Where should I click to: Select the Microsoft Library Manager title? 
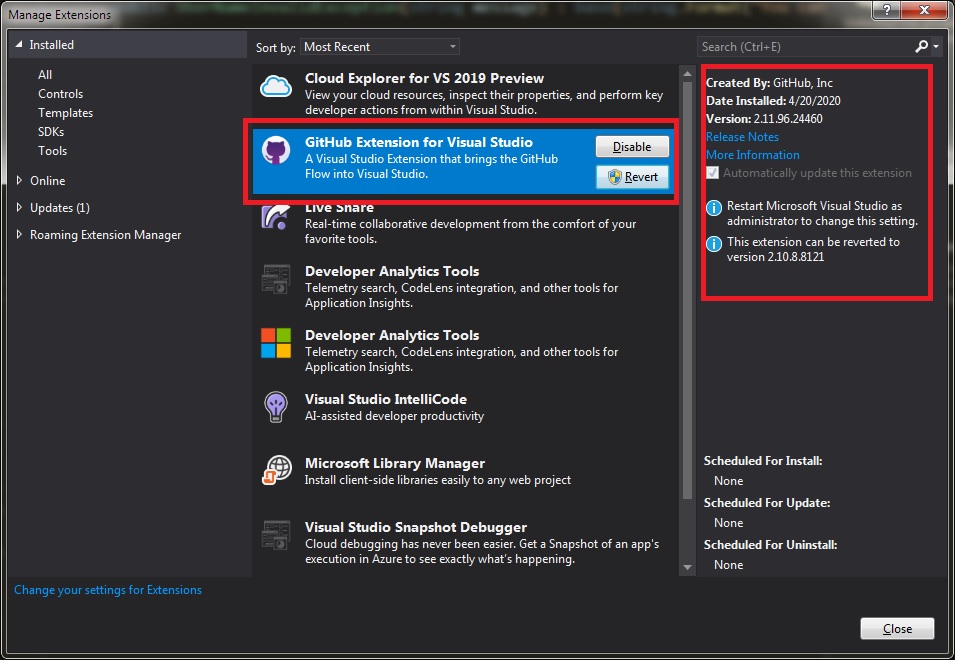point(395,463)
